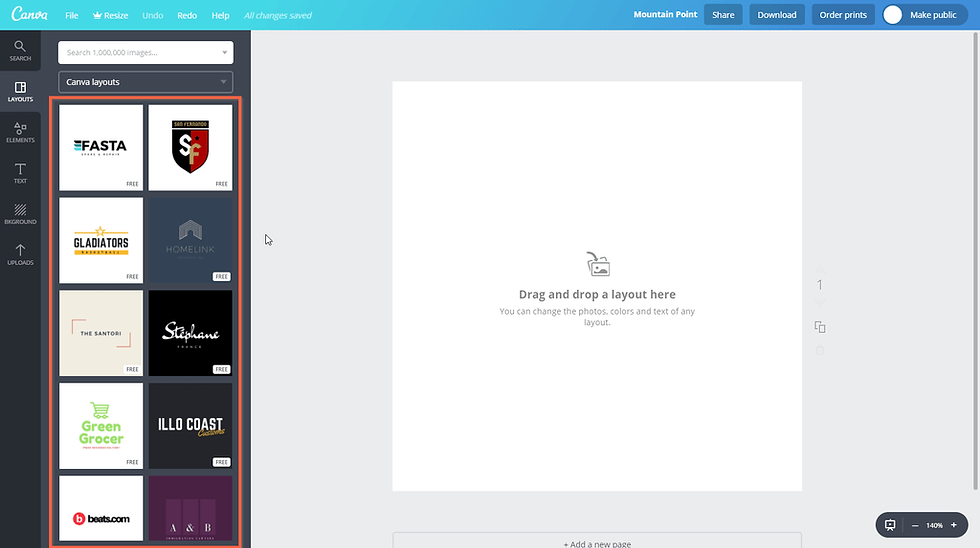Open the Resize menu with crown
Screen dimensions: 980x548
[x=111, y=15]
